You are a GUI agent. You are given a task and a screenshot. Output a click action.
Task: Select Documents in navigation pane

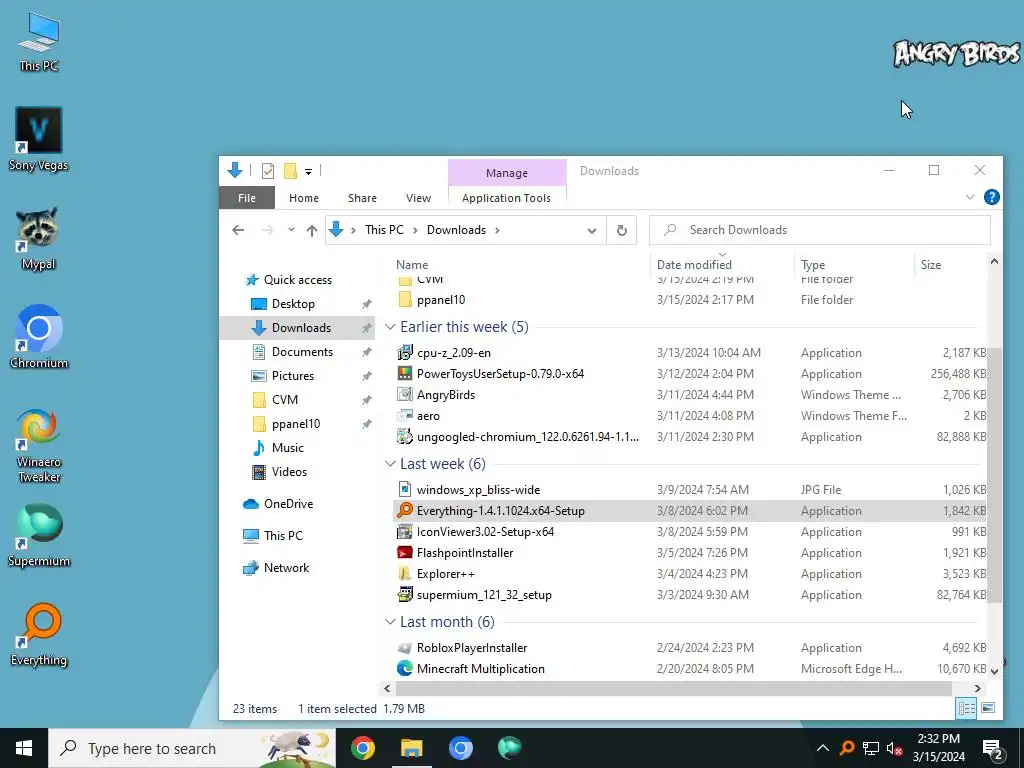tap(302, 351)
